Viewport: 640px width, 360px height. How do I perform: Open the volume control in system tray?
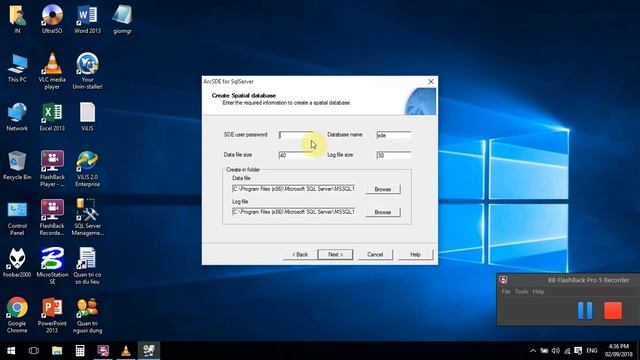pos(556,351)
